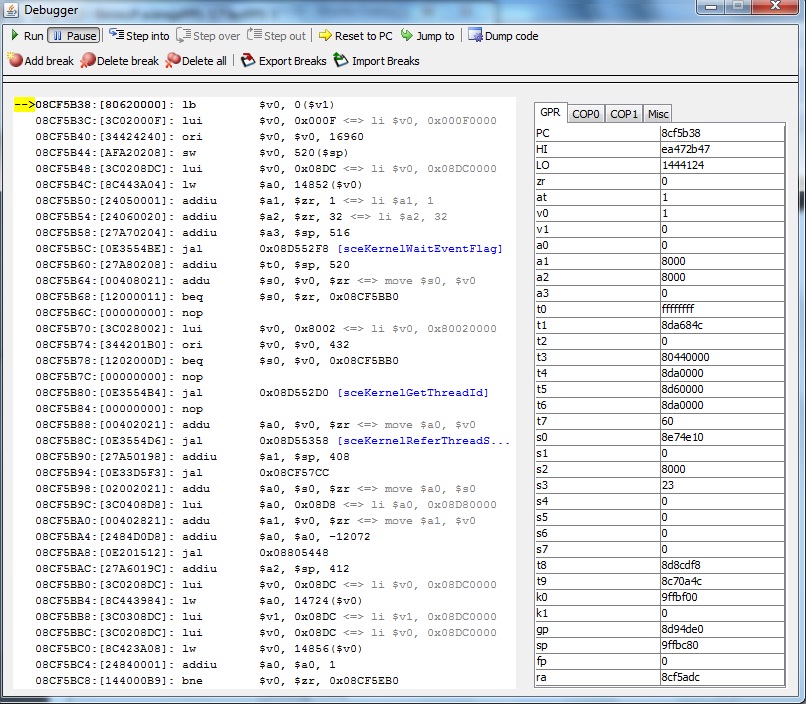The height and width of the screenshot is (704, 806).
Task: Select the GPR tab
Action: click(x=550, y=114)
